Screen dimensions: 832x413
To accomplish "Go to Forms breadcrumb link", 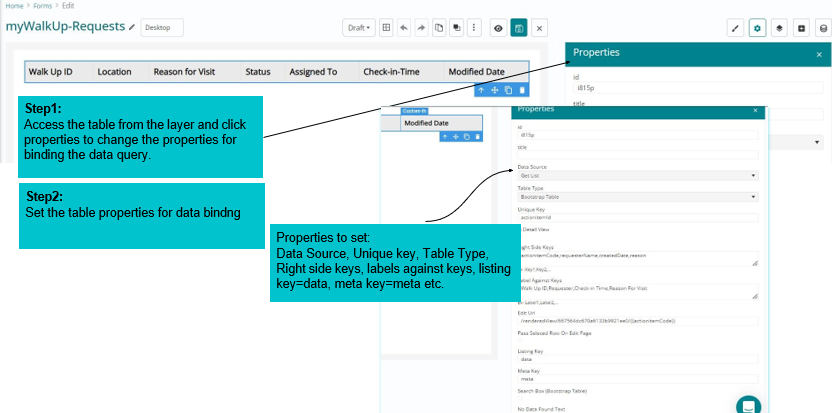I will tap(40, 4).
